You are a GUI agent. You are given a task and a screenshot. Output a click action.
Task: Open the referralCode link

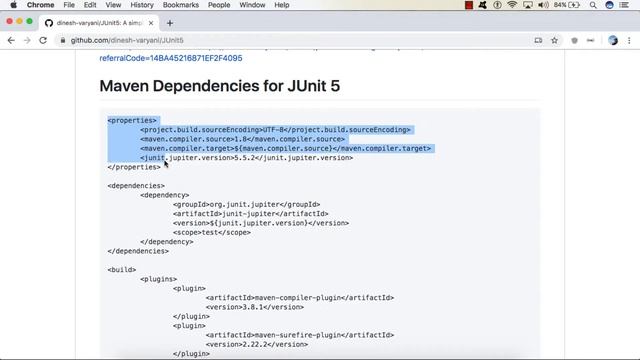[x=171, y=58]
